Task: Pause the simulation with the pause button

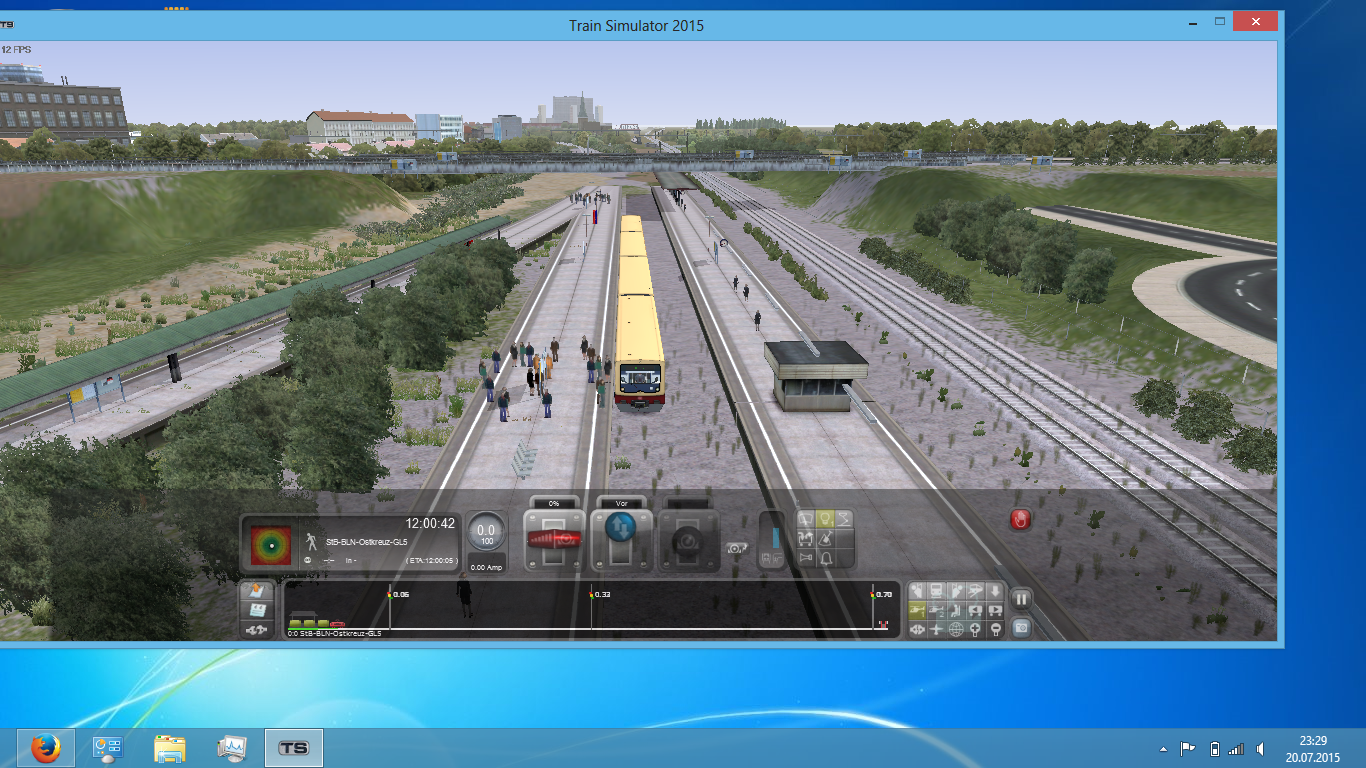Action: pos(1021,600)
